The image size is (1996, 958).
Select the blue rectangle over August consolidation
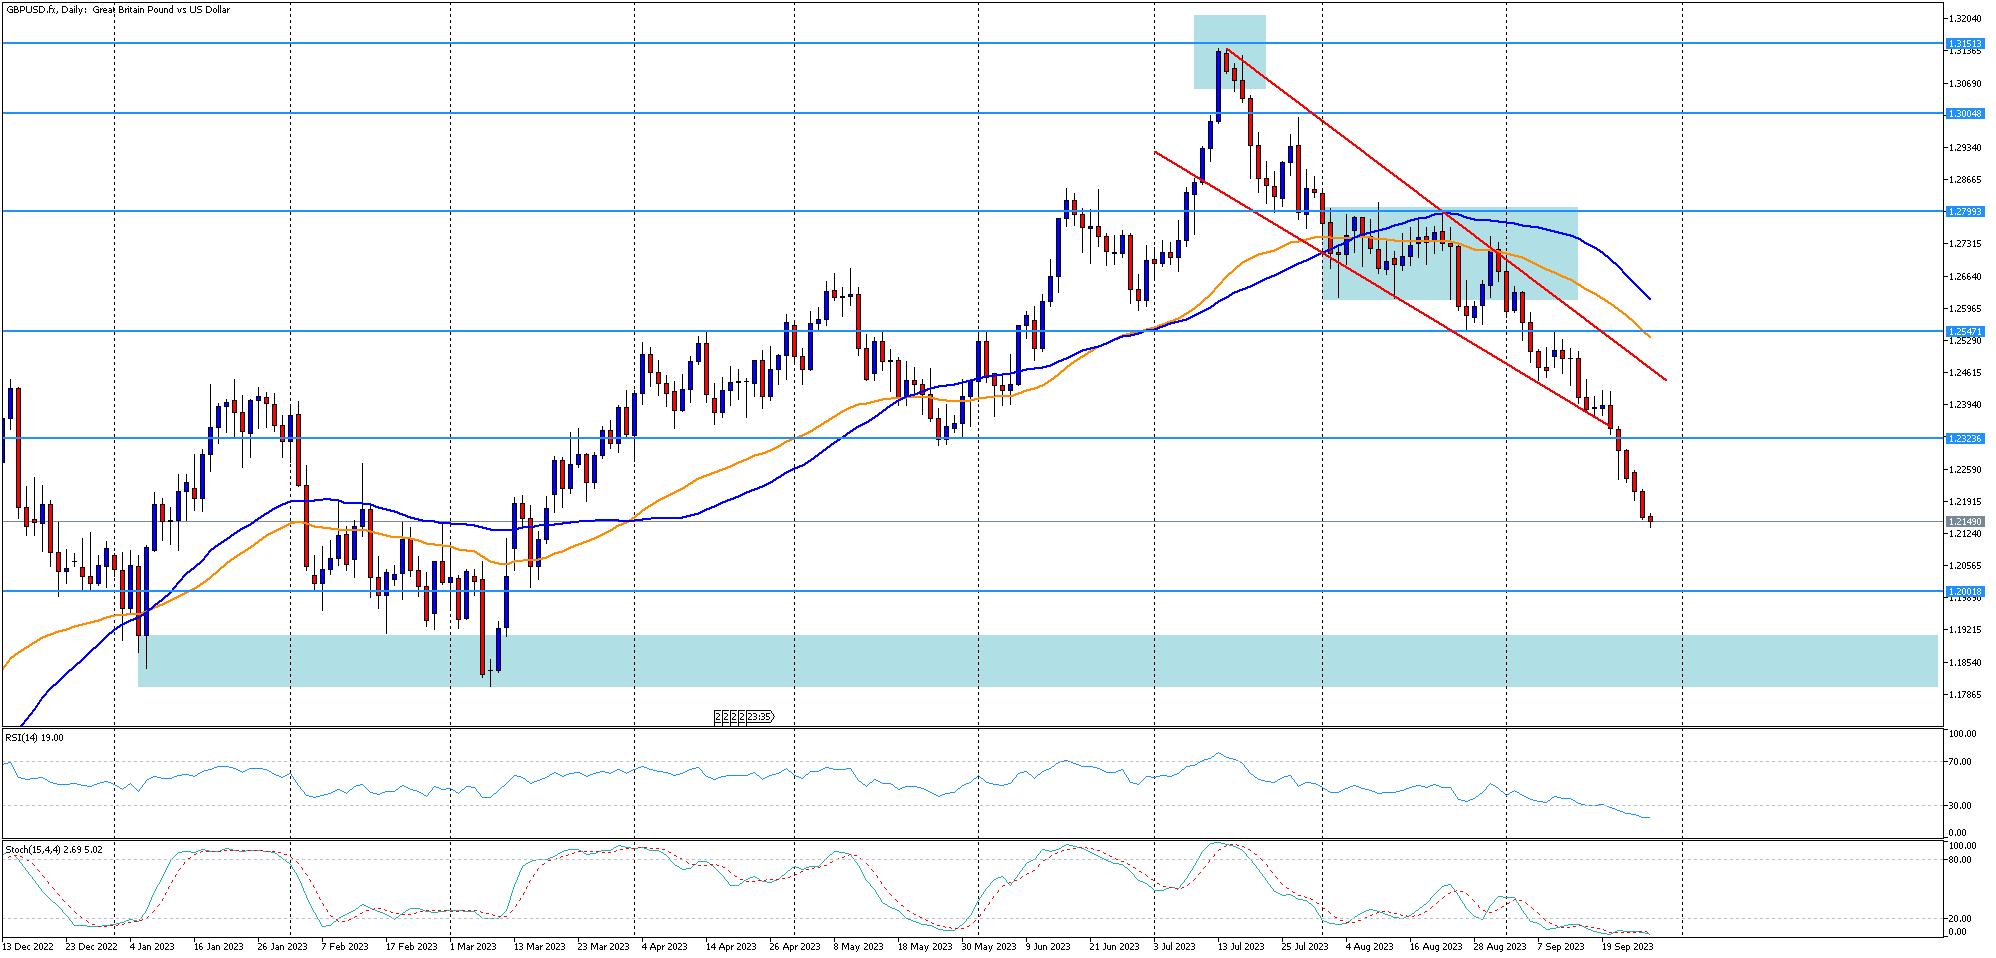tap(1450, 254)
